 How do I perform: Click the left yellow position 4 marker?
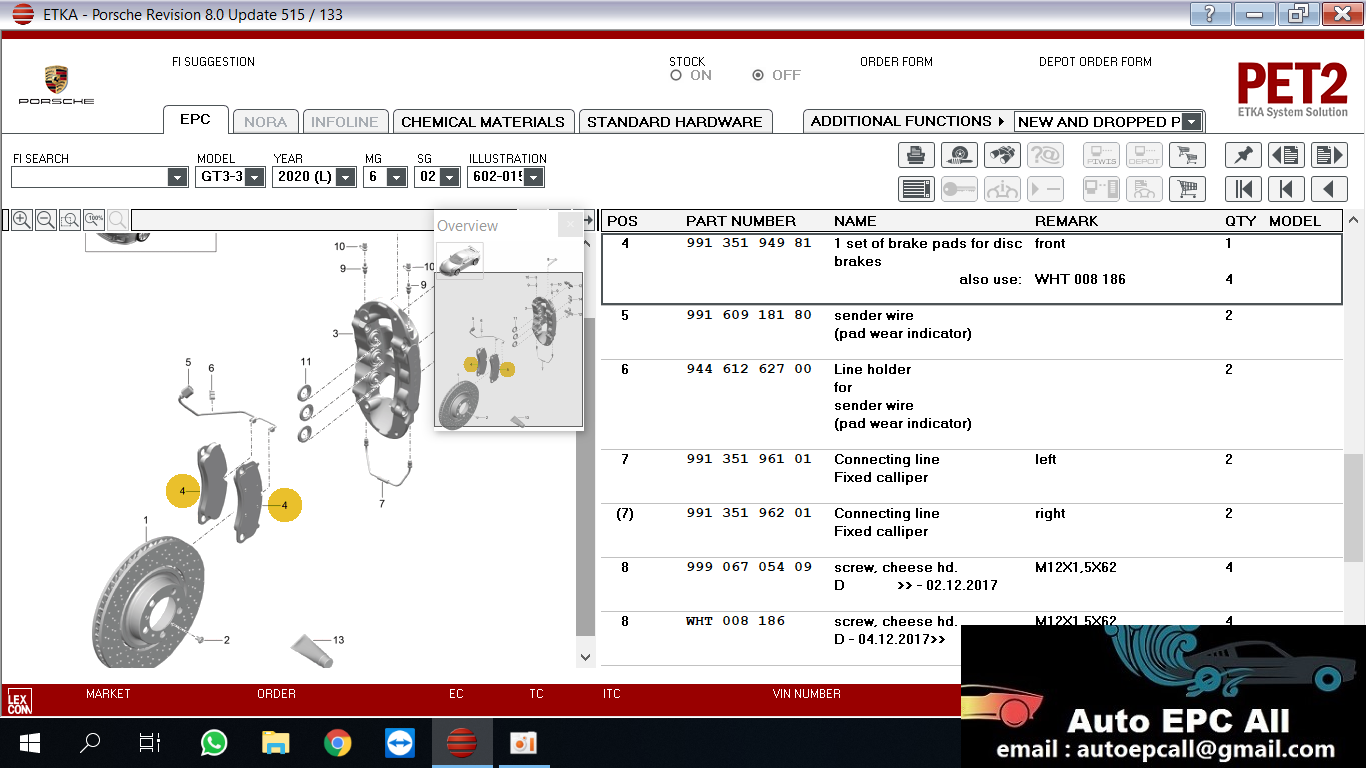pyautogui.click(x=183, y=491)
